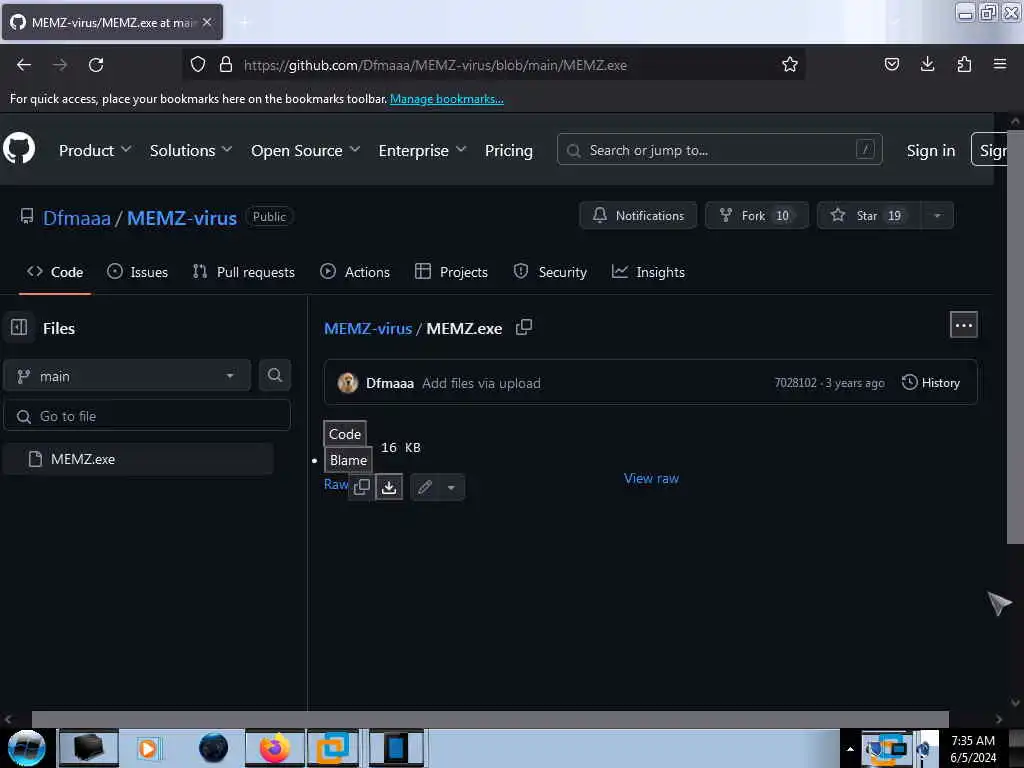Open the Firefox hamburger menu
Screen dimensions: 1024x768
[1000, 64]
